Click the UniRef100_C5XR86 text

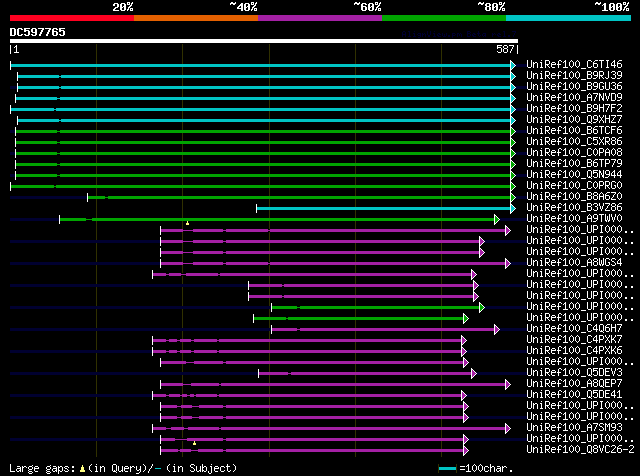574,142
